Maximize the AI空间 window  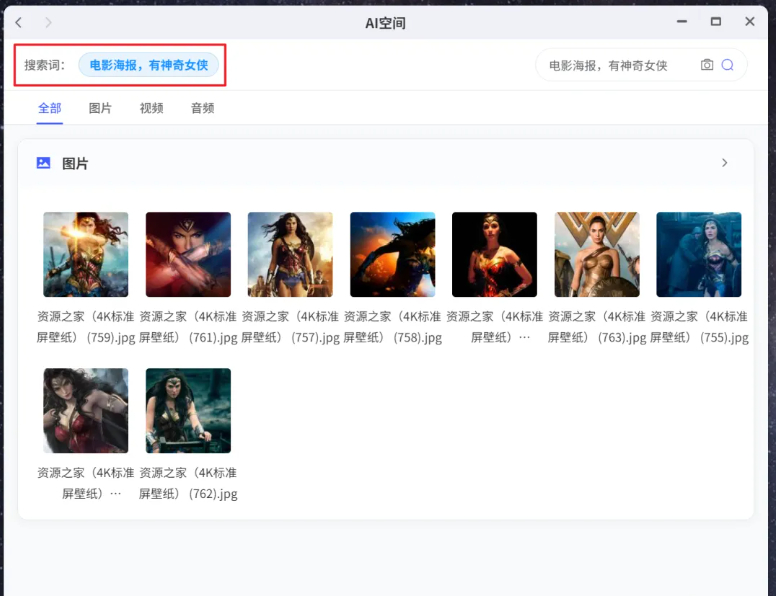coord(716,21)
